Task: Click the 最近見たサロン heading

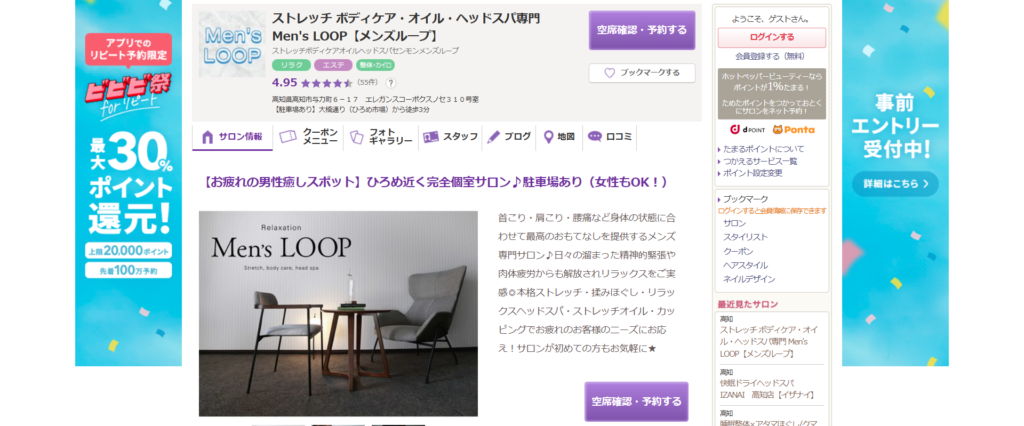Action: click(x=748, y=304)
